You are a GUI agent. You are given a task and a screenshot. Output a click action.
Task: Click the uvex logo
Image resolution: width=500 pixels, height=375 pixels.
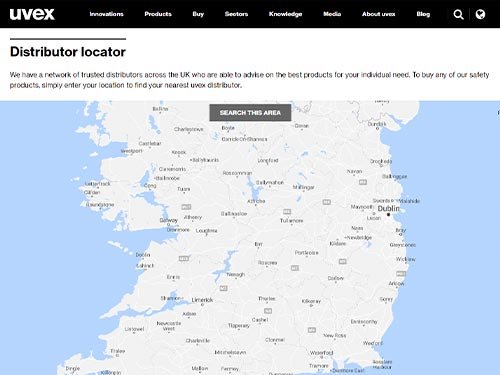tap(32, 14)
